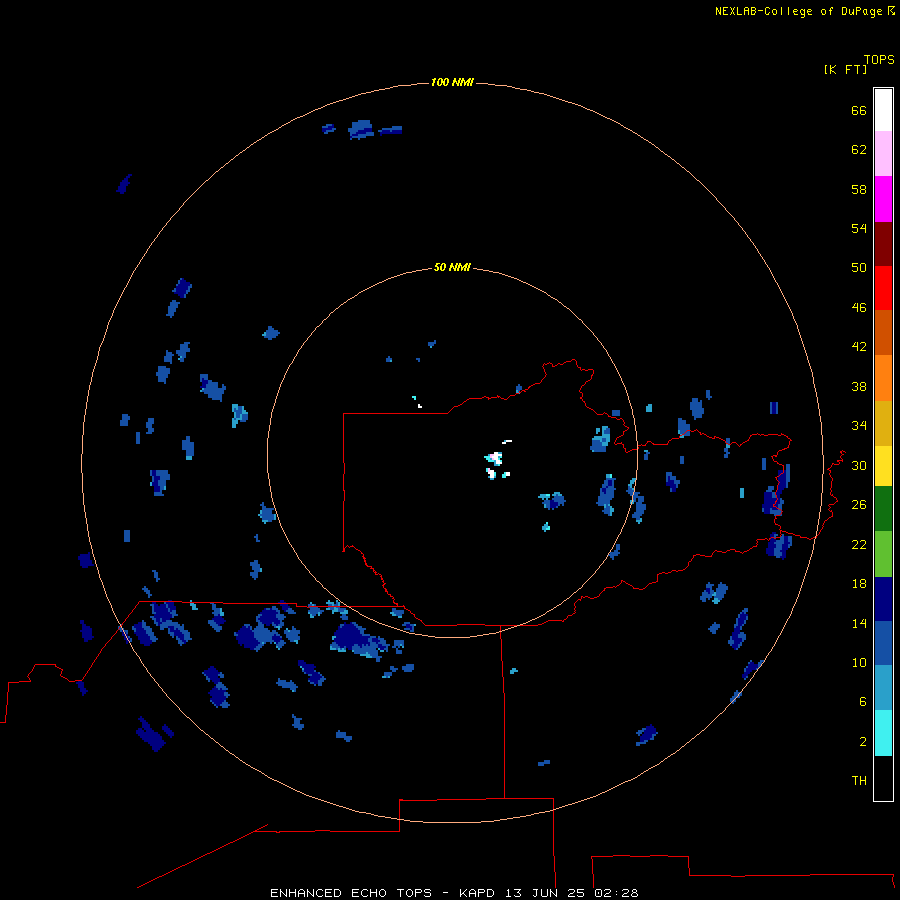The image size is (900, 900).
Task: Select the "58" legend value
Action: pos(859,189)
